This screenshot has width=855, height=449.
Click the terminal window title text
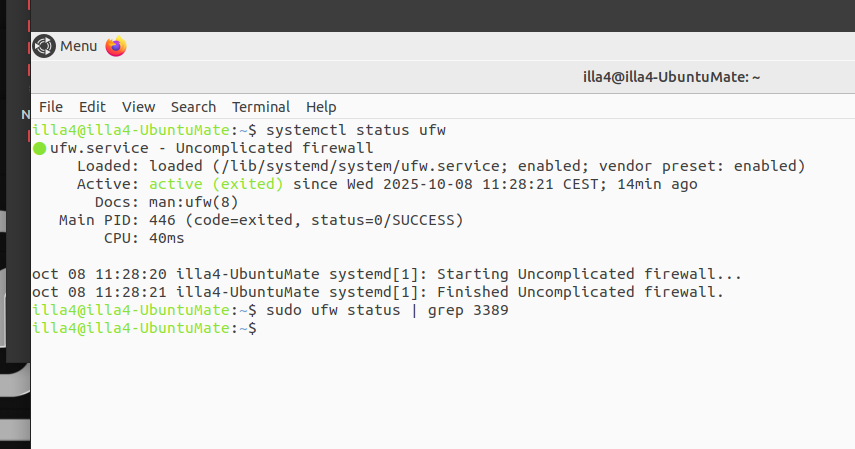tap(671, 77)
